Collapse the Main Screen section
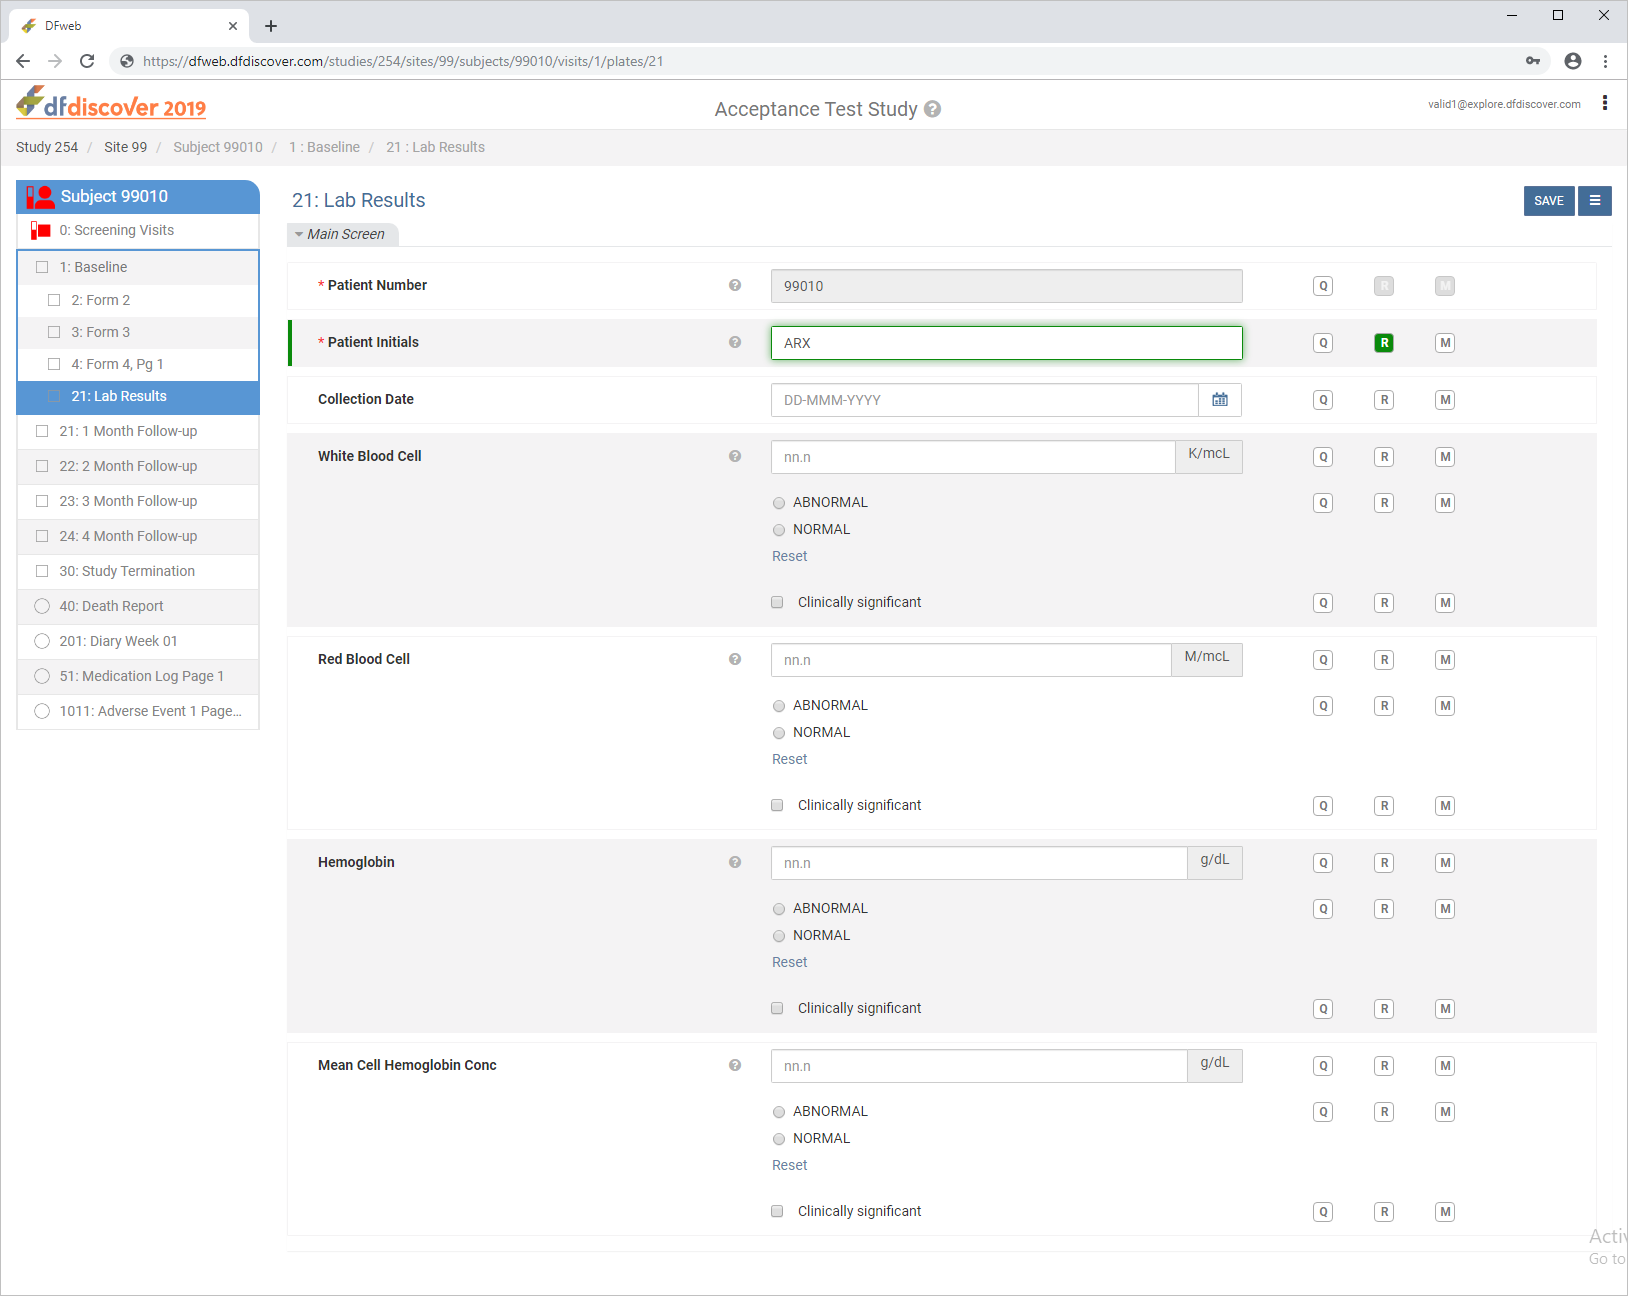Viewport: 1628px width, 1296px height. [344, 234]
